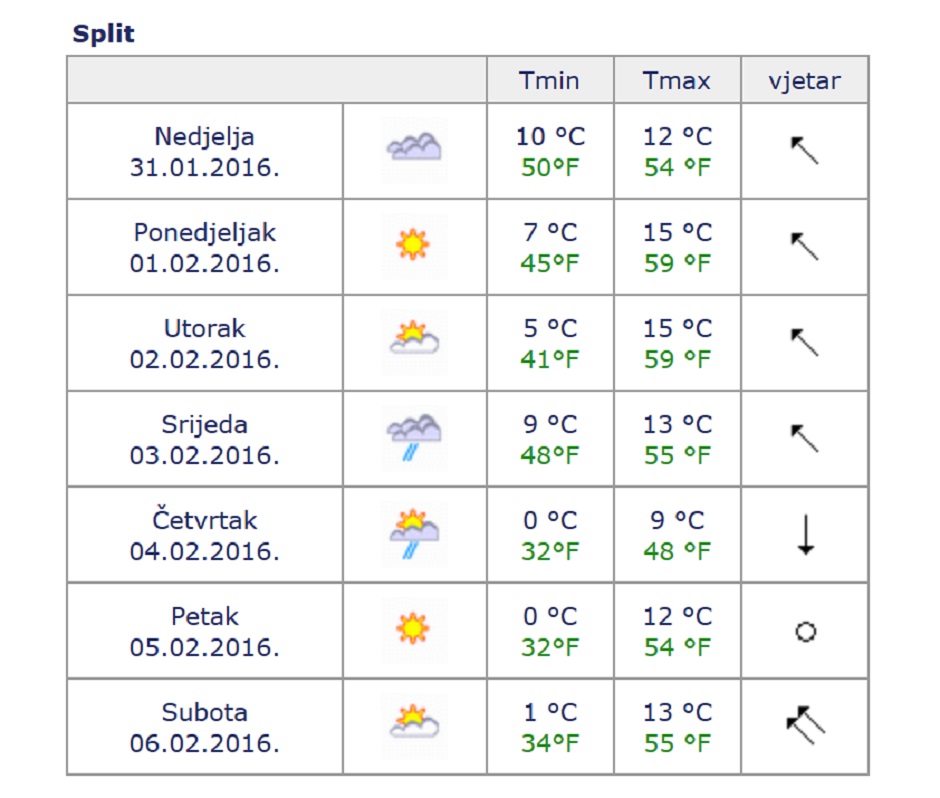Click the rainy cloud icon for Srijeda
The image size is (940, 798).
click(414, 436)
